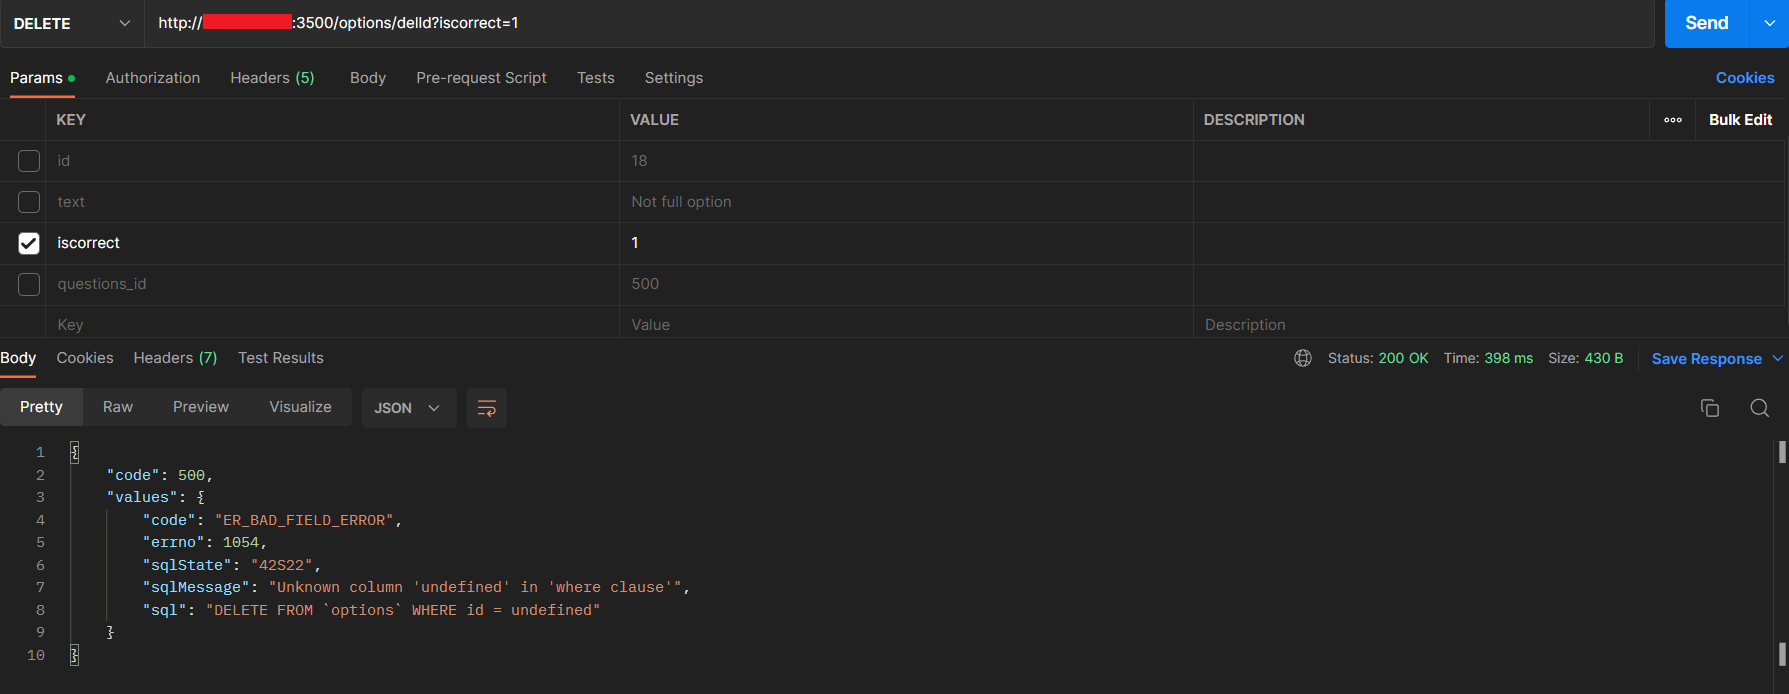Screen dimensions: 1789x694
Task: Open the response Cookies tab
Action: 85,358
